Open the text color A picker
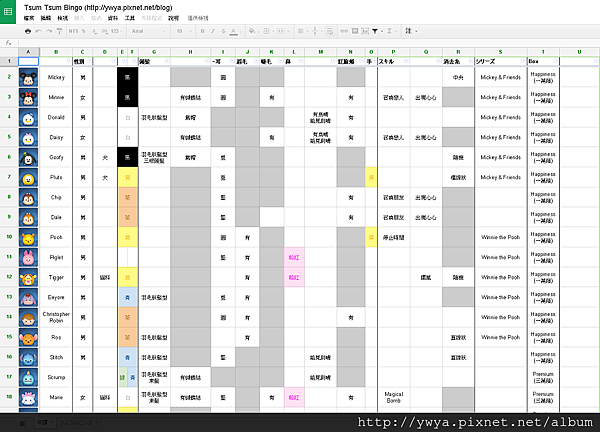Screen dimensions: 600x432 click(x=233, y=31)
